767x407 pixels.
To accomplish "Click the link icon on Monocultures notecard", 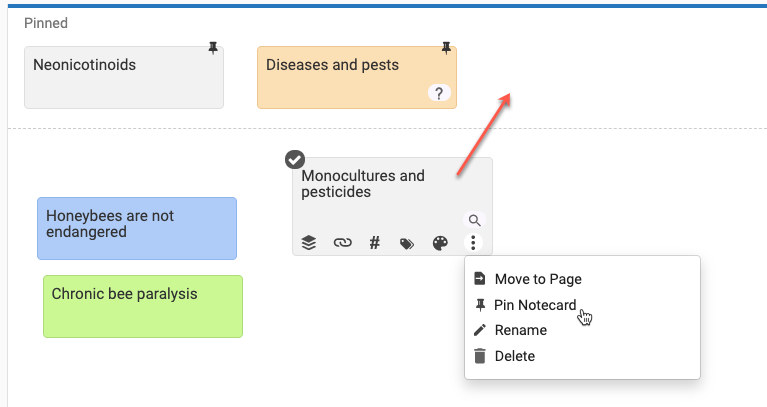I will tap(342, 243).
